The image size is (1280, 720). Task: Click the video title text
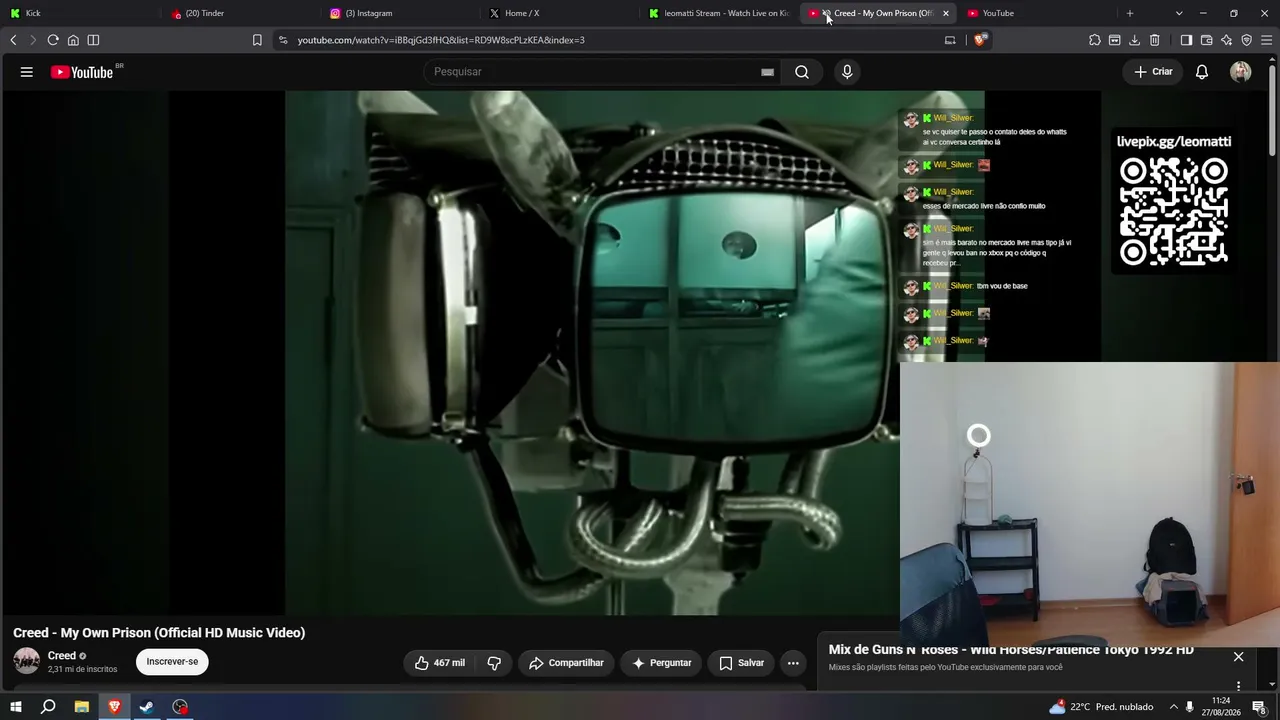(x=159, y=633)
